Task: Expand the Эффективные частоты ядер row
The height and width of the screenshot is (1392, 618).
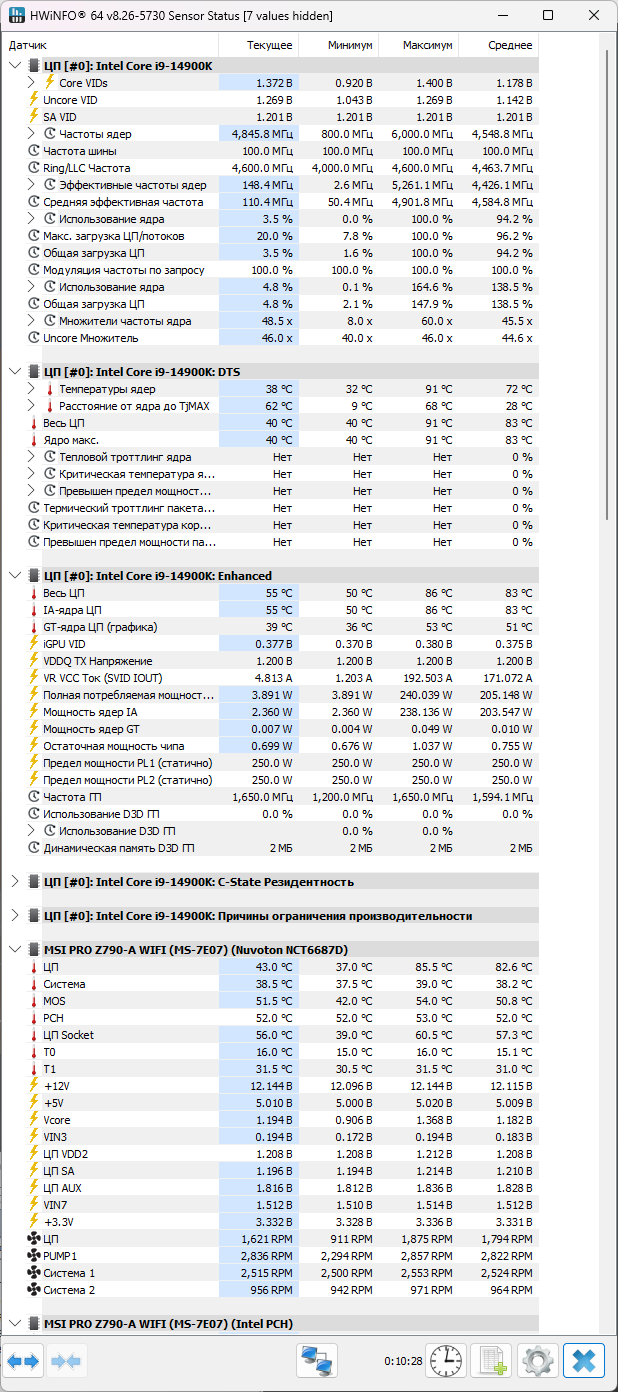Action: [32, 185]
